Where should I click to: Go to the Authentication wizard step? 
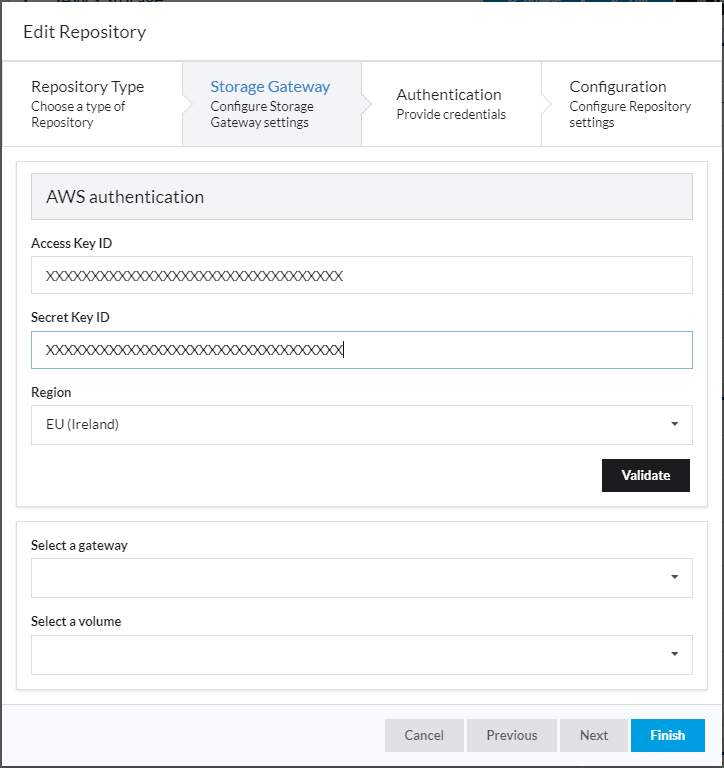pos(450,104)
